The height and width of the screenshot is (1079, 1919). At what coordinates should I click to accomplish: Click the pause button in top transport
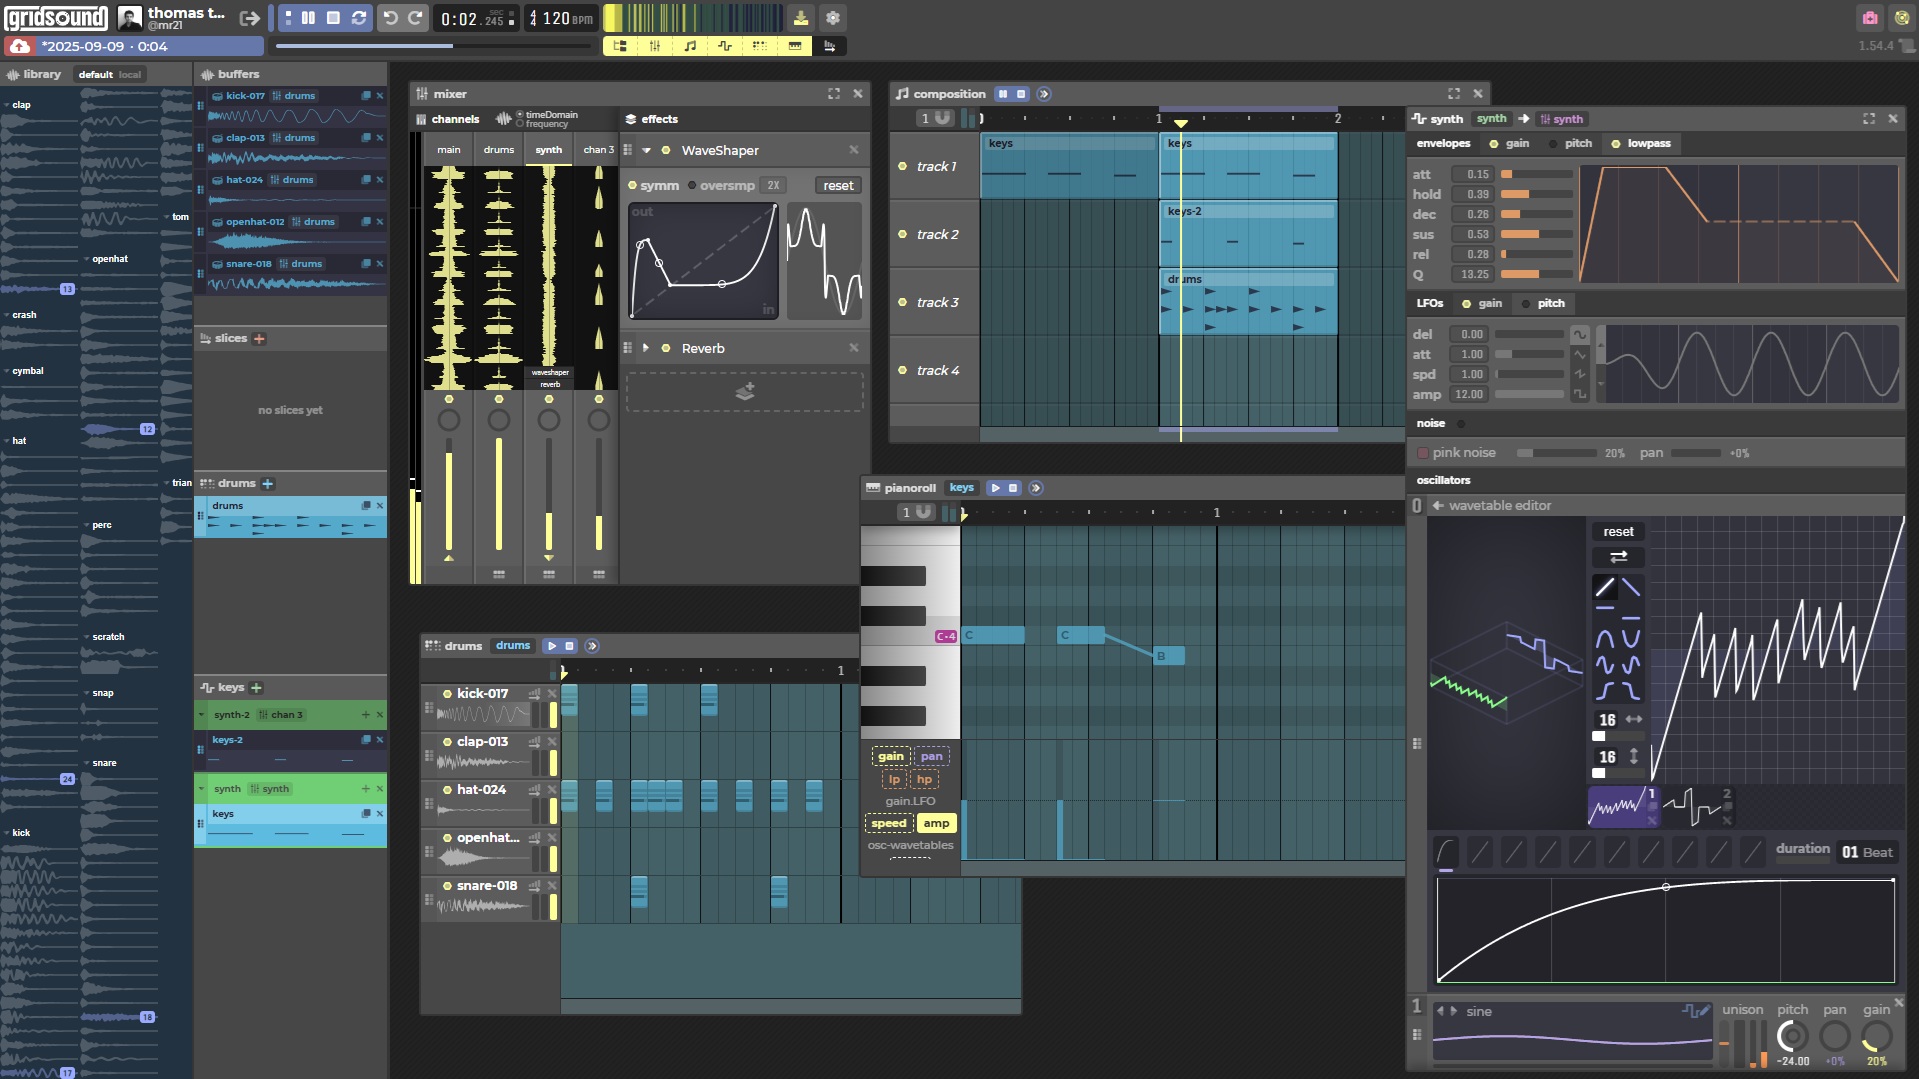click(x=308, y=18)
